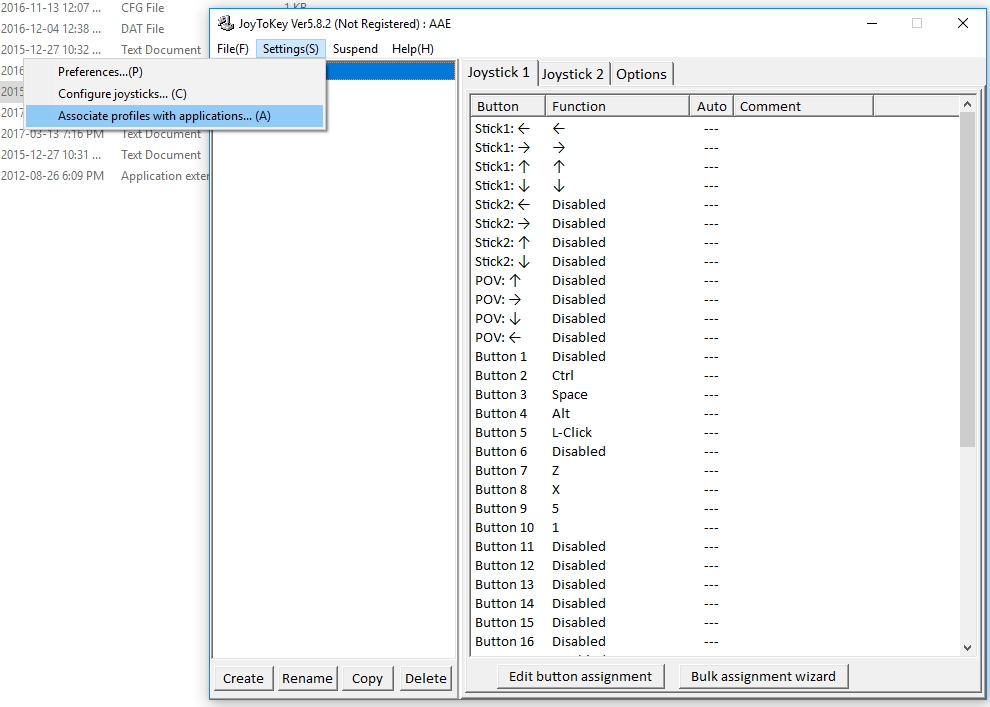Image resolution: width=990 pixels, height=707 pixels.
Task: Select Button 7 mapped to Z
Action: (x=715, y=470)
